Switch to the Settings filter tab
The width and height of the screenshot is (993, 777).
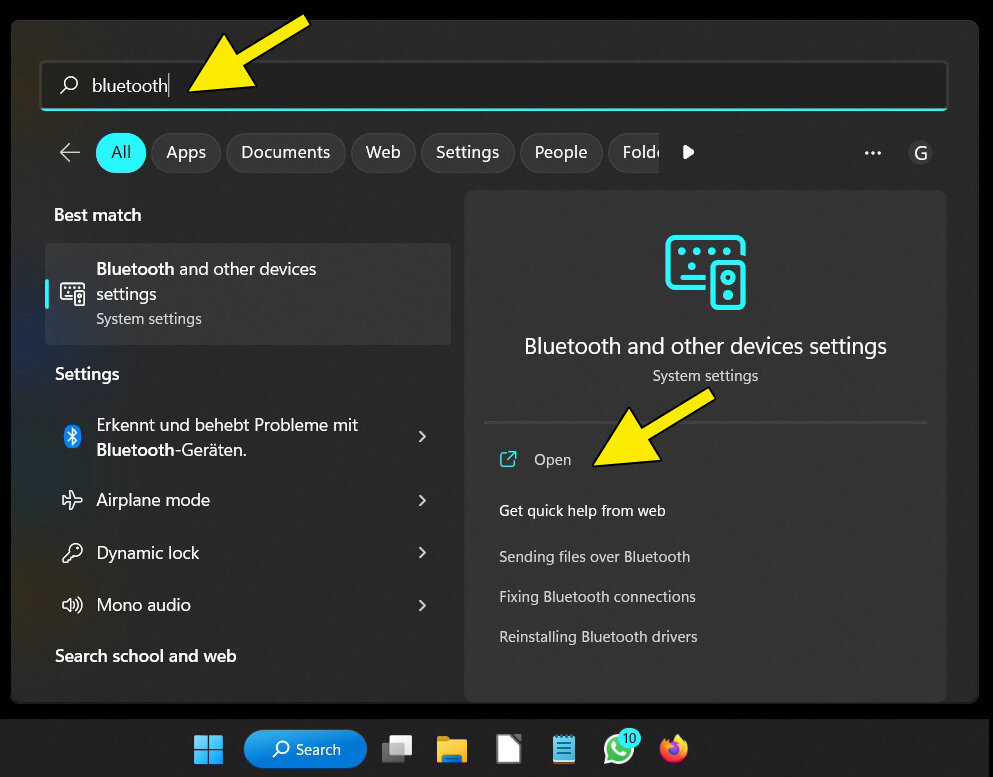(x=467, y=152)
